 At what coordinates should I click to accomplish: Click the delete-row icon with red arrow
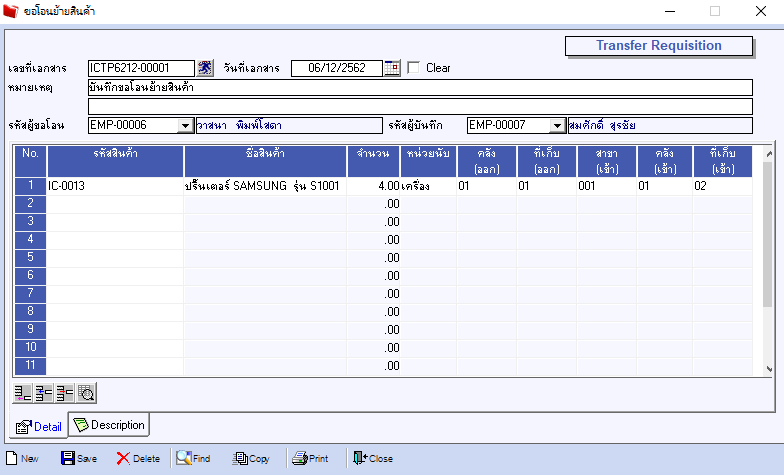[64, 394]
